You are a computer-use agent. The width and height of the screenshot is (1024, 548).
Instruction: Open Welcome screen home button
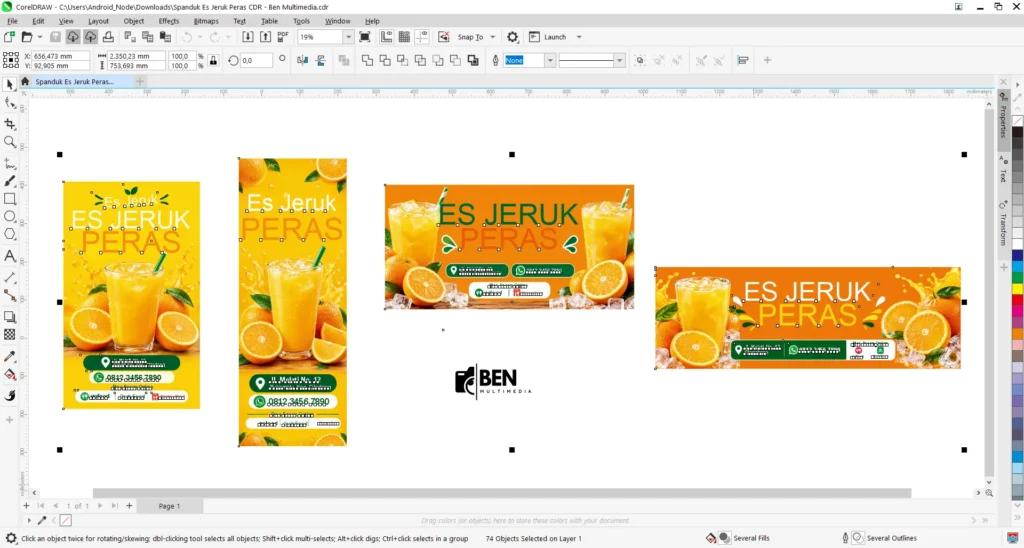[x=25, y=82]
